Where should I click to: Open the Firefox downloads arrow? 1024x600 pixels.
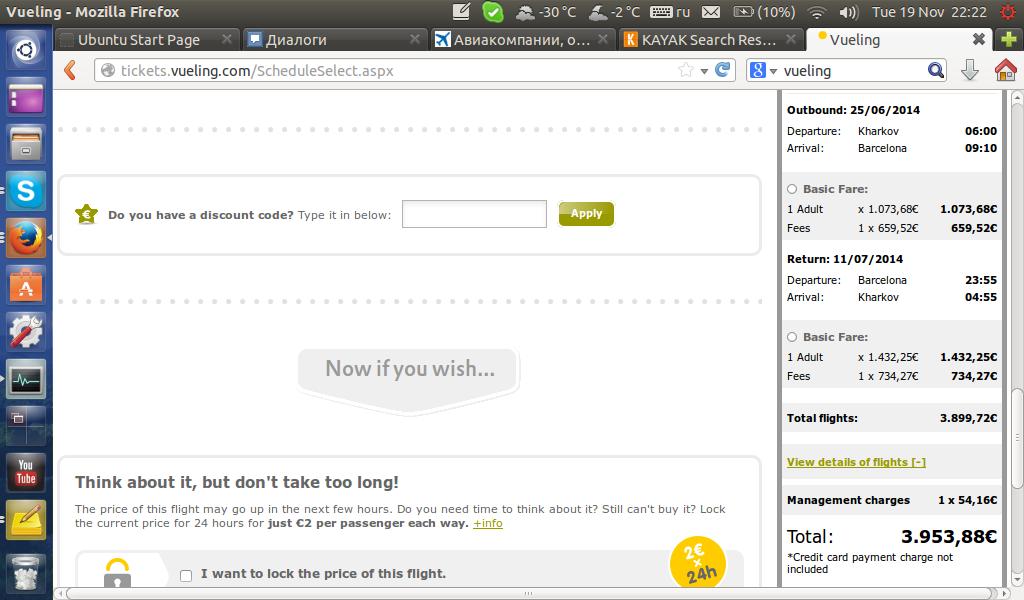coord(969,70)
